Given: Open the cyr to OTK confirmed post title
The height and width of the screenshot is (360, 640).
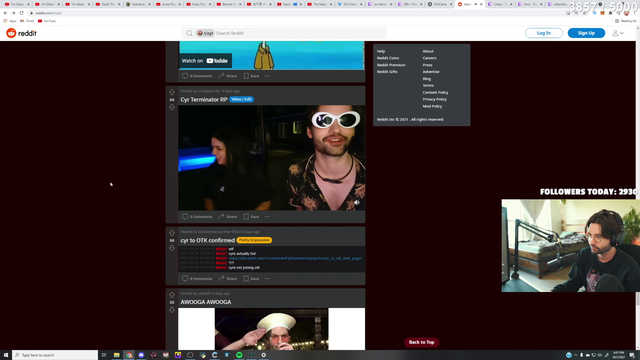Looking at the screenshot, I should [x=207, y=240].
